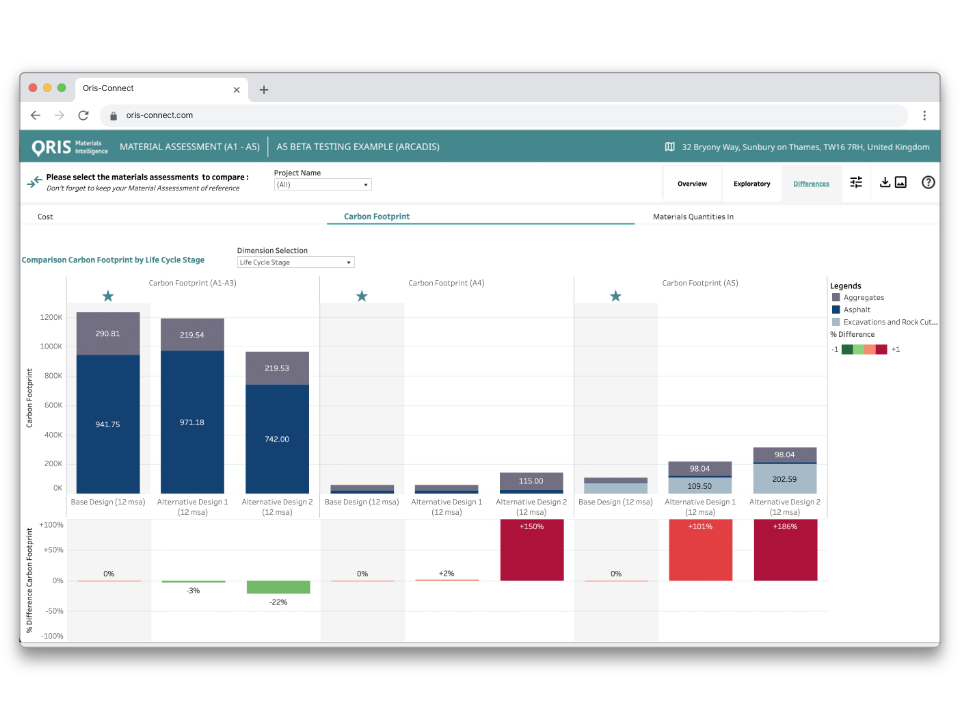Click the compare arrows icon
Screen dimensions: 960x720
34,183
